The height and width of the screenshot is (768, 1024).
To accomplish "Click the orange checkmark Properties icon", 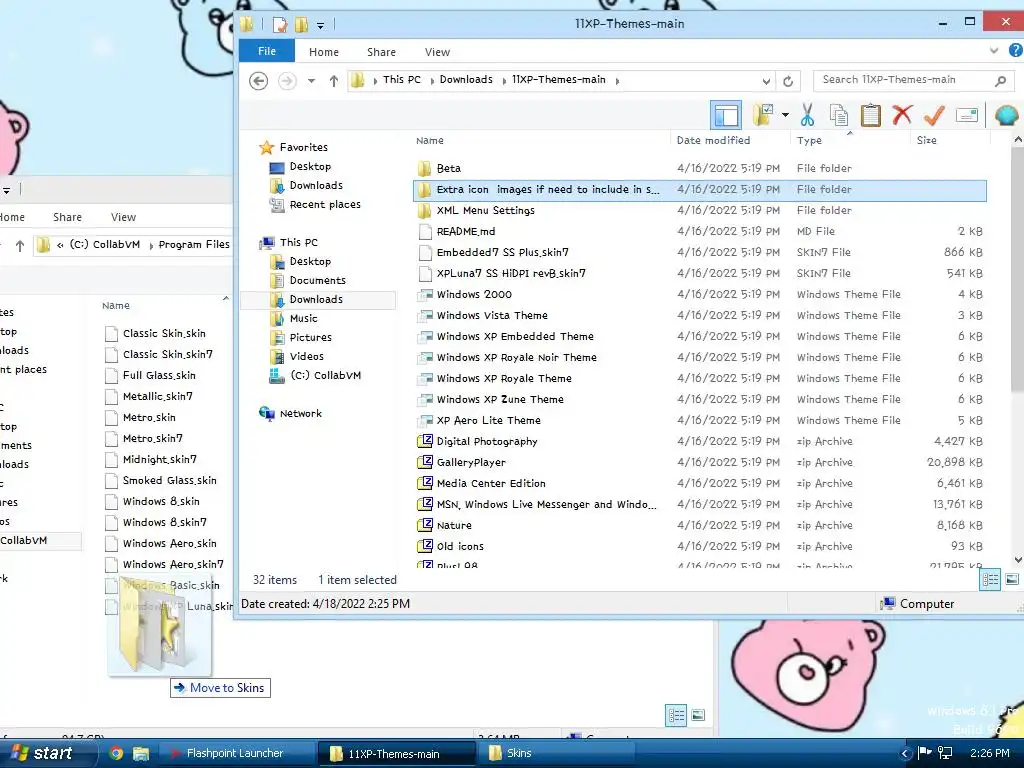I will [x=934, y=116].
